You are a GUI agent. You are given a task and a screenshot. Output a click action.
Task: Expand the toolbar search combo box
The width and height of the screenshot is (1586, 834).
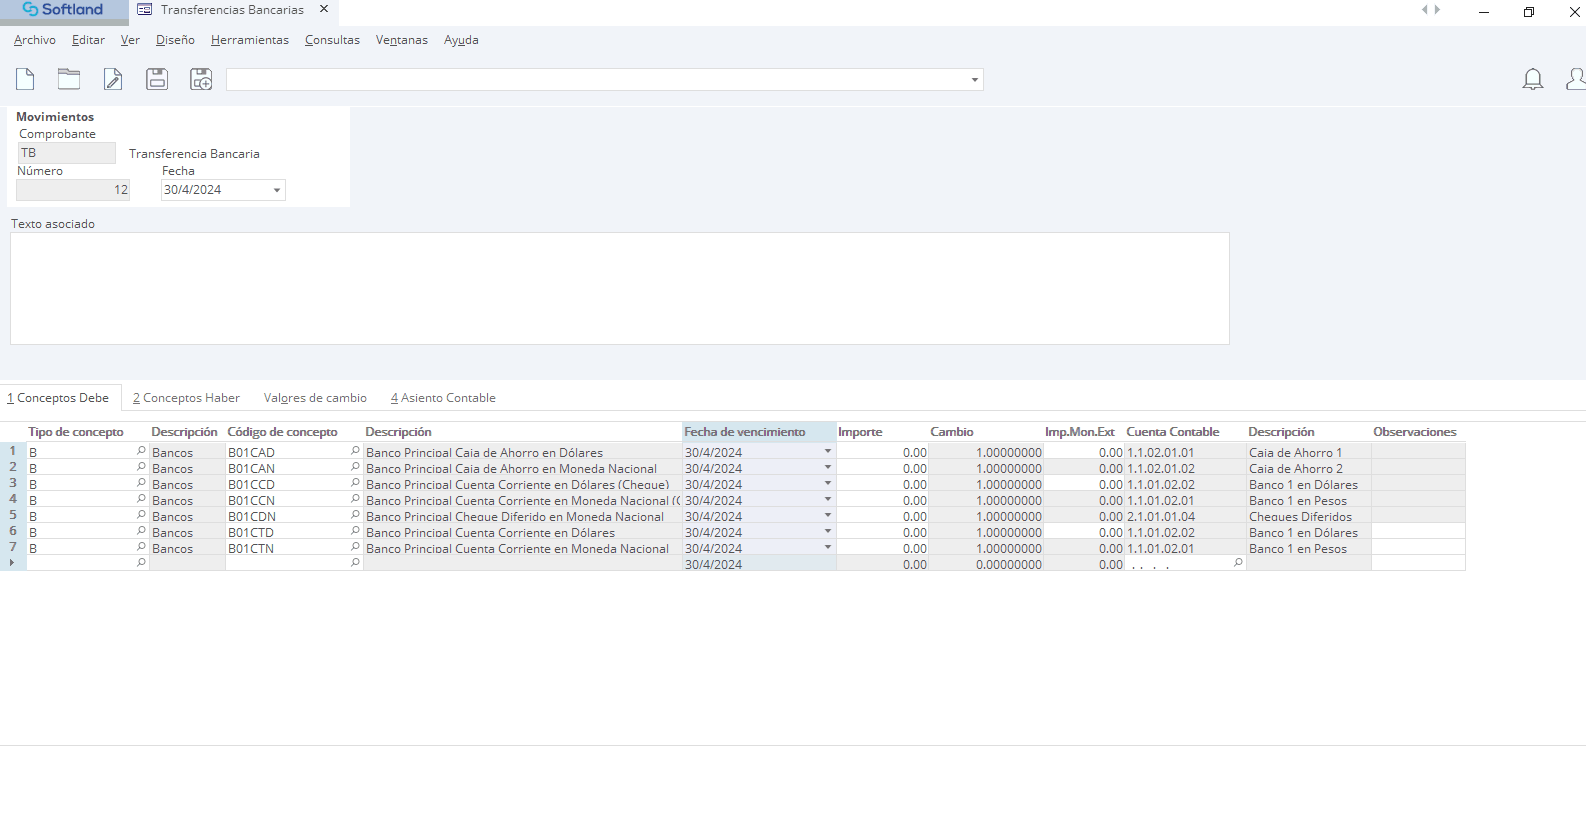pyautogui.click(x=974, y=80)
